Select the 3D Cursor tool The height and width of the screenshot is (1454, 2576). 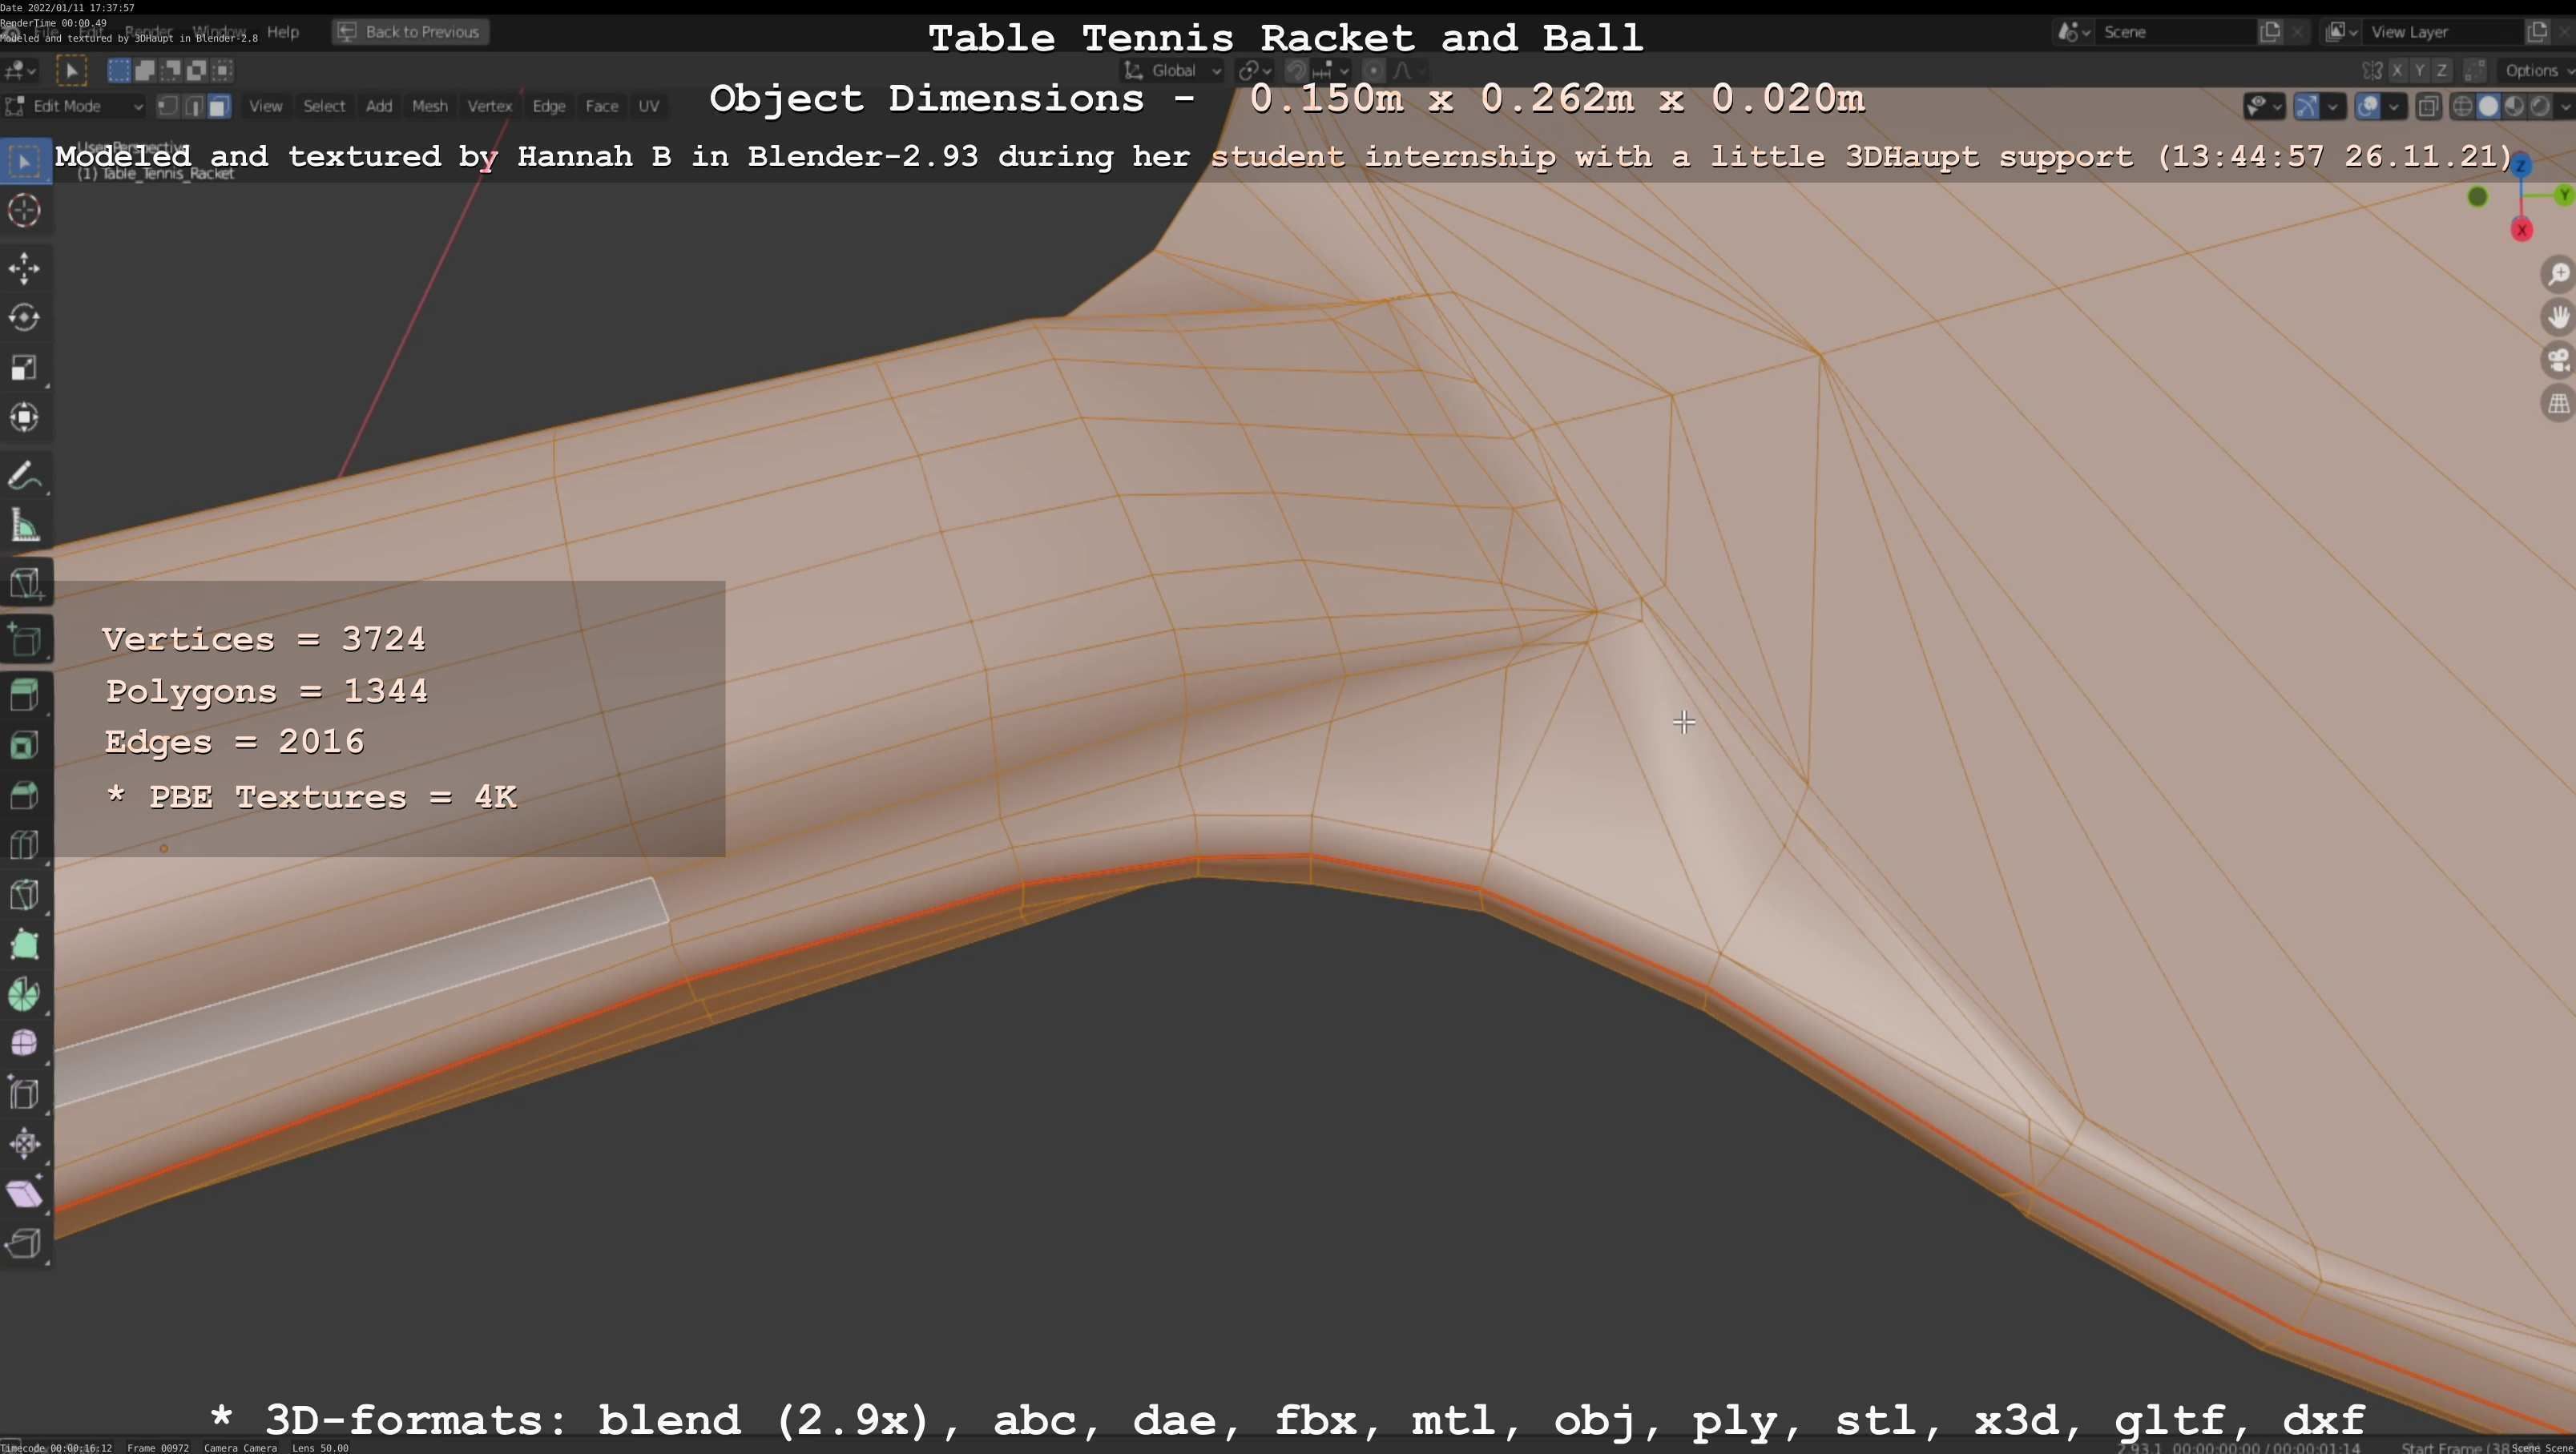(24, 211)
